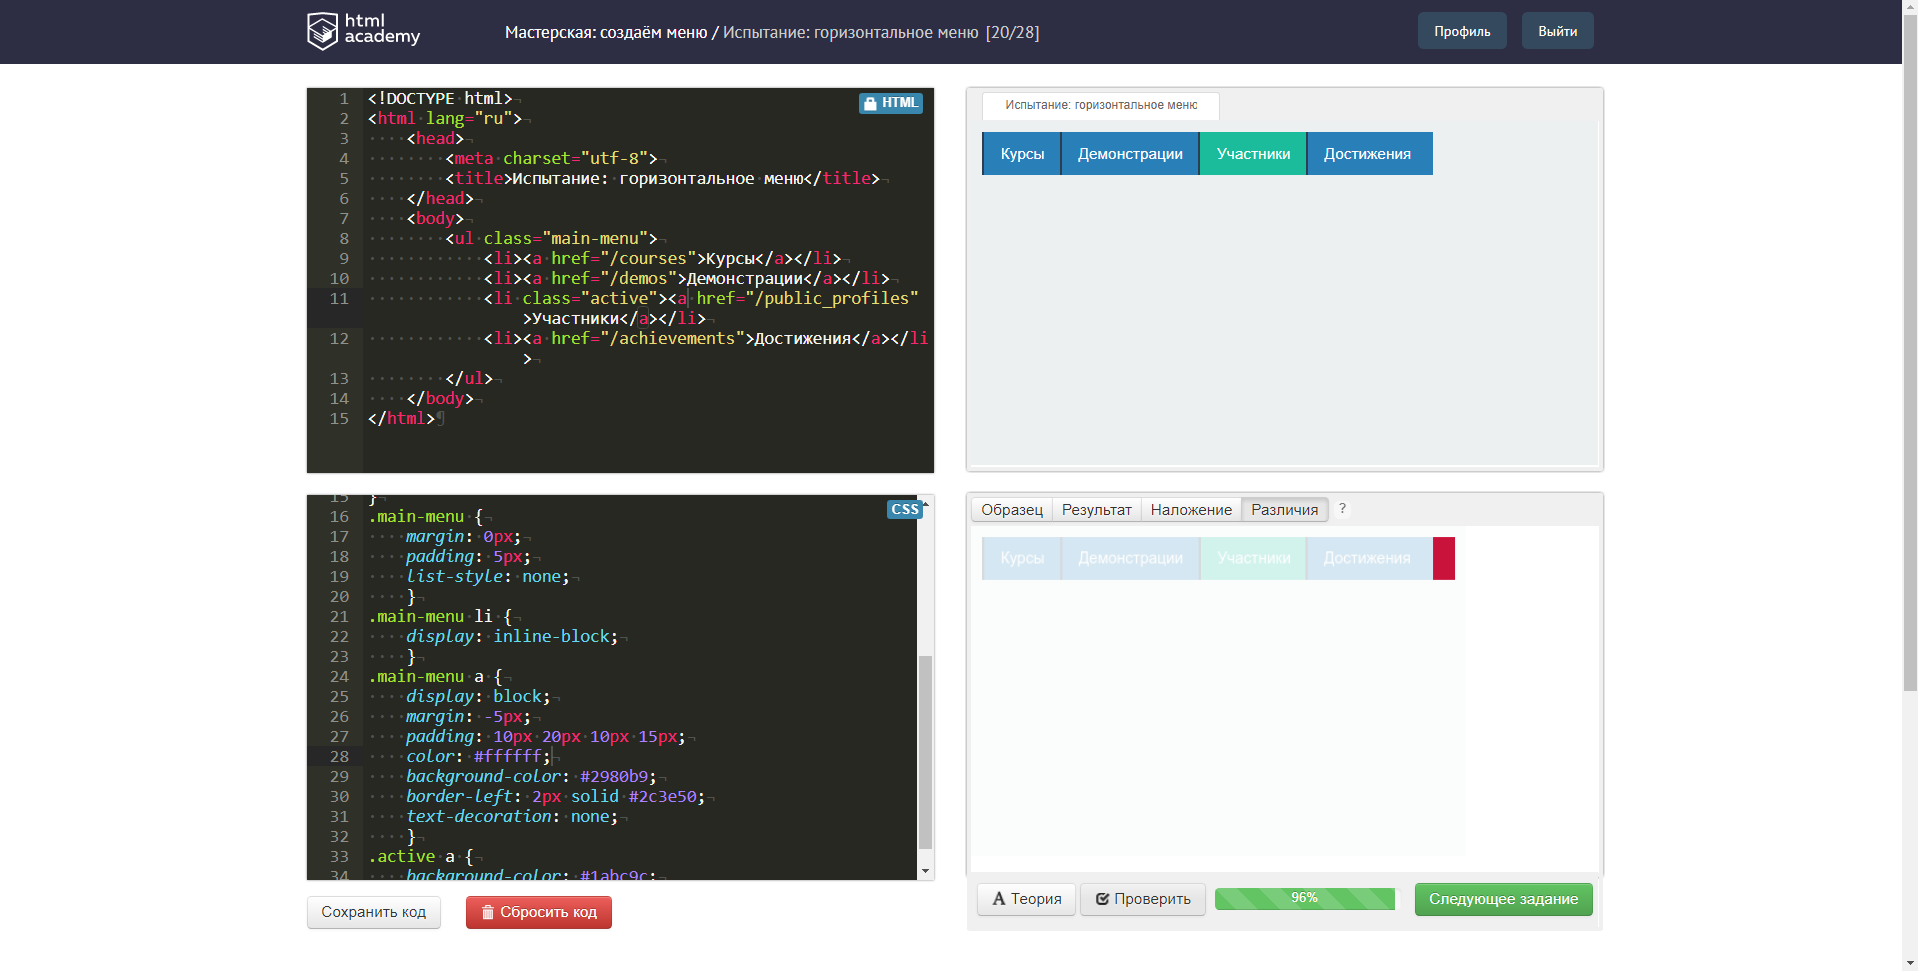Click line number 11 in HTML gutter
Viewport: 1918px width, 971px height.
340,298
